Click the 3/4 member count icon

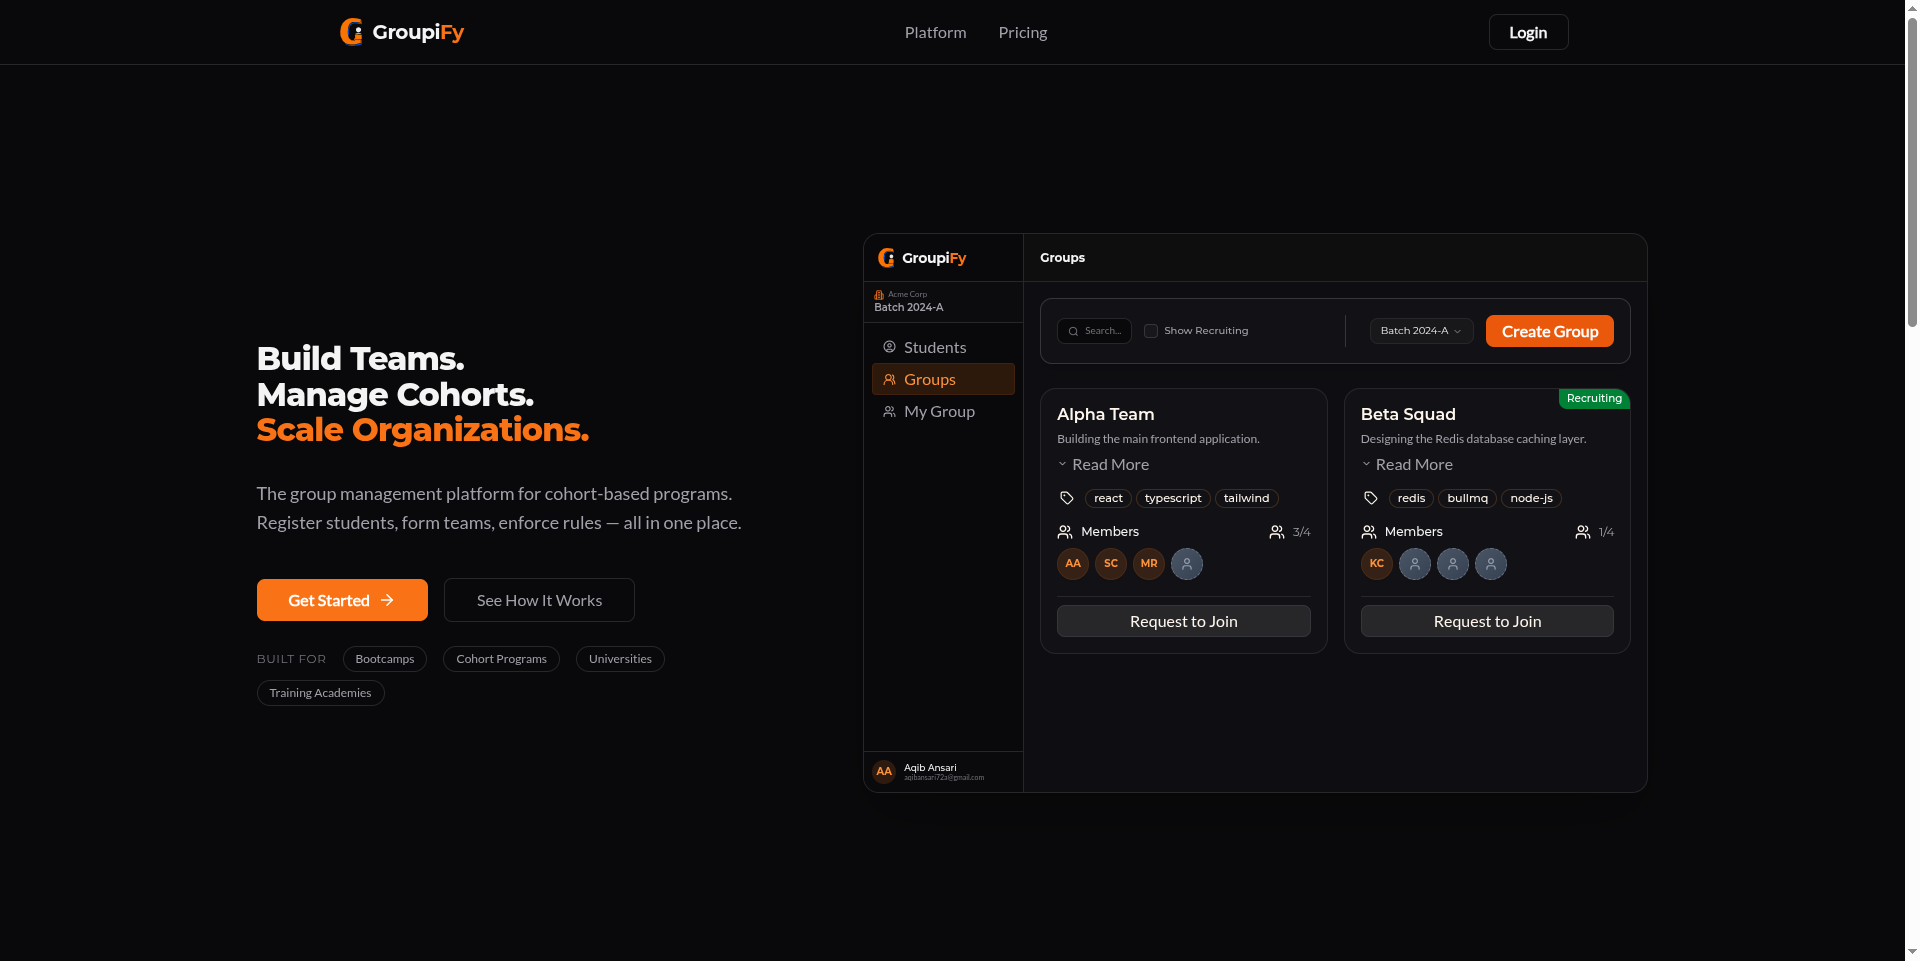click(1277, 532)
